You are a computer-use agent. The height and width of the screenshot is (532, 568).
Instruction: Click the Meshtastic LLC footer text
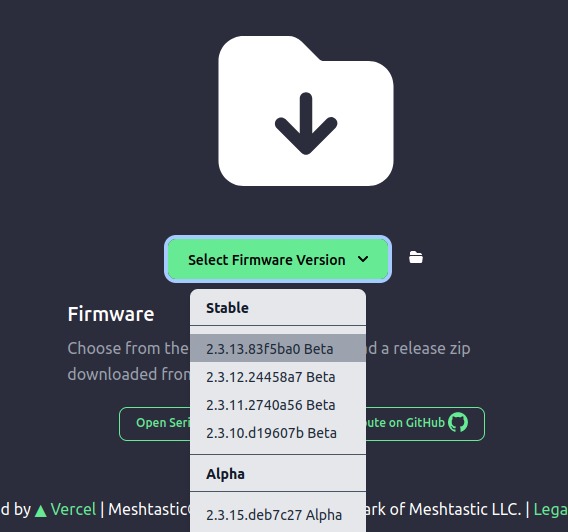[465, 509]
